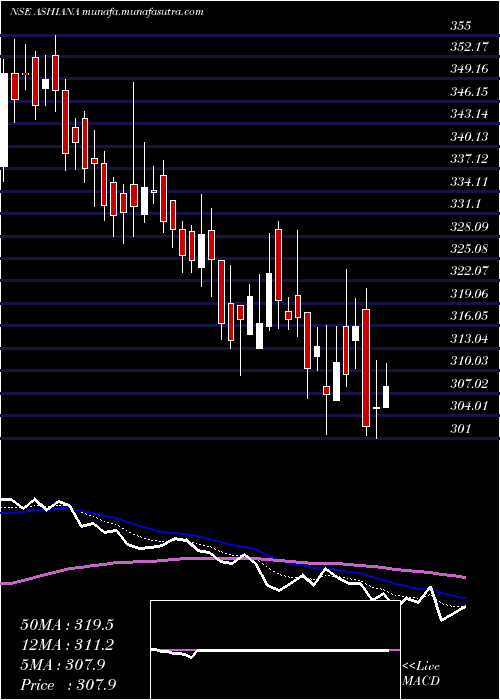
Task: Click the 'NSE ASHIANA munafa.munafasutra.com' title text
Action: 107,12
